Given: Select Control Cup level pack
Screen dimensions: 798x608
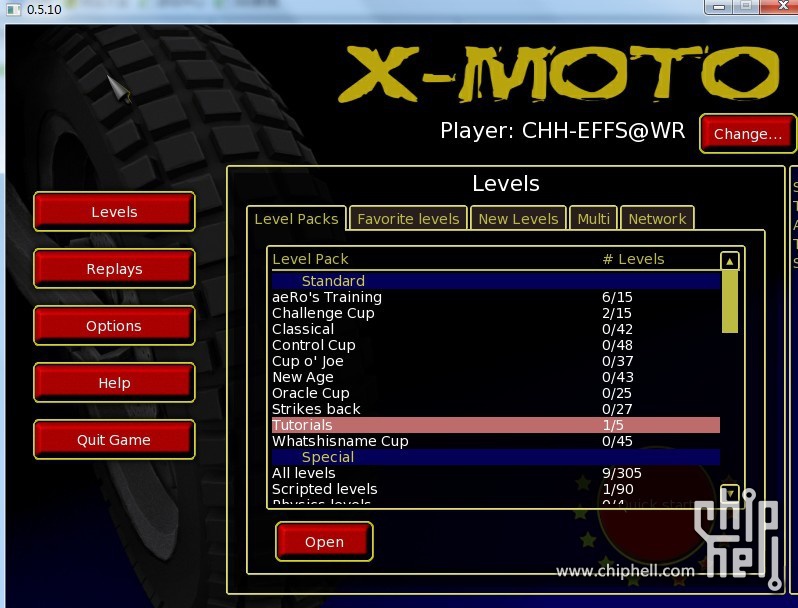Looking at the screenshot, I should click(x=496, y=345).
